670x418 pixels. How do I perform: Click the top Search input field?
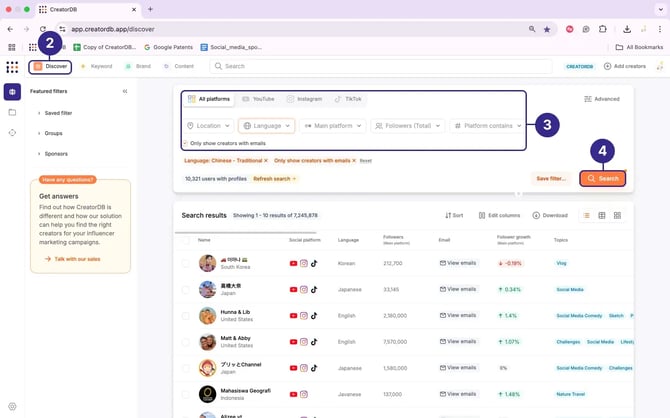coord(380,66)
